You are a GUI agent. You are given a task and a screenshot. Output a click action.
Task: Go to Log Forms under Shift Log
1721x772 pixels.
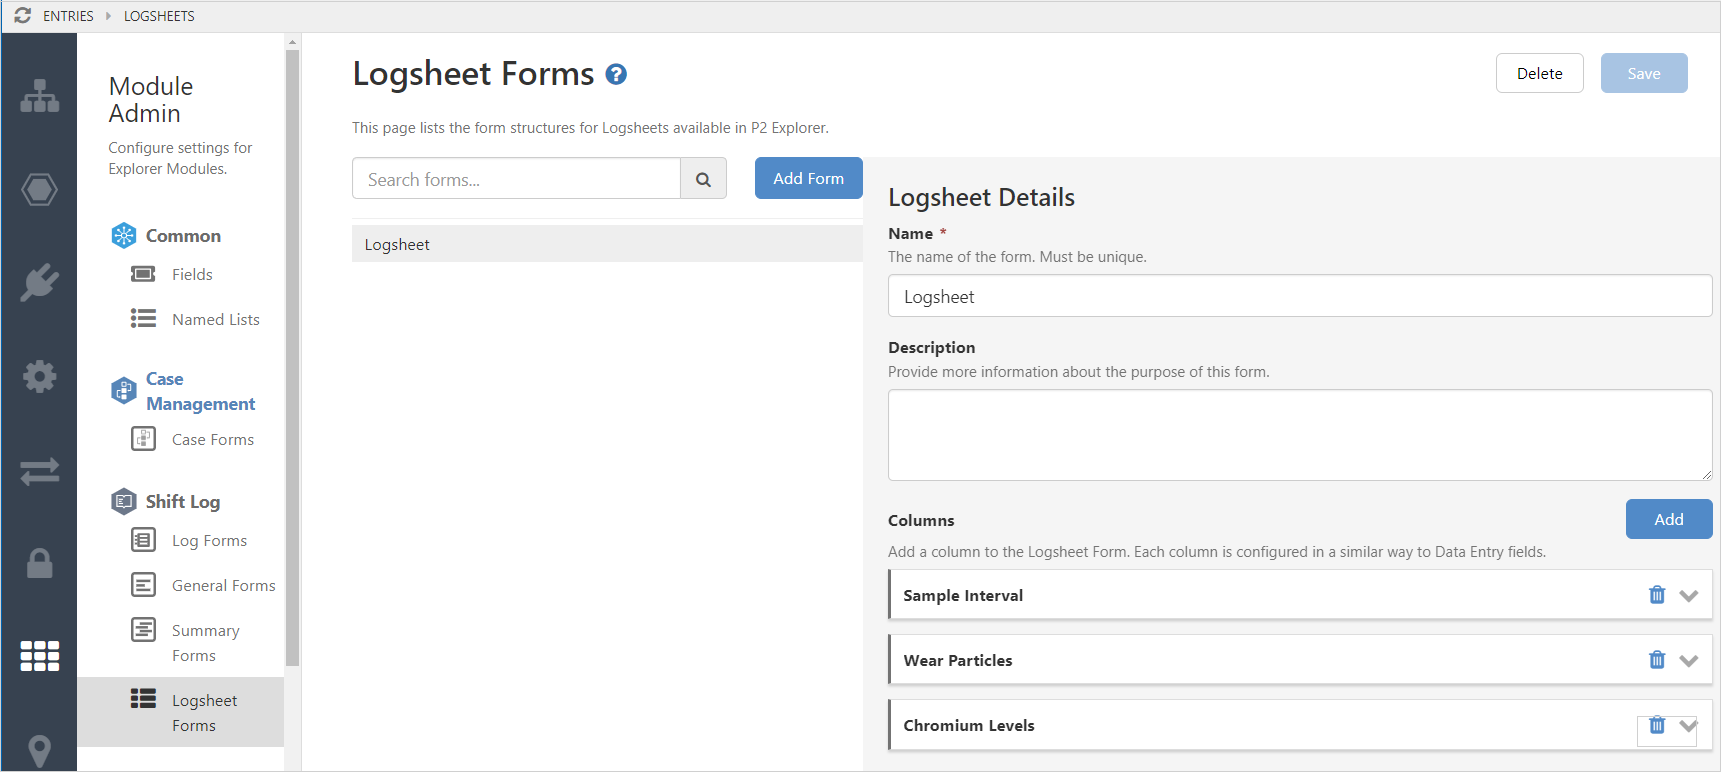[209, 541]
